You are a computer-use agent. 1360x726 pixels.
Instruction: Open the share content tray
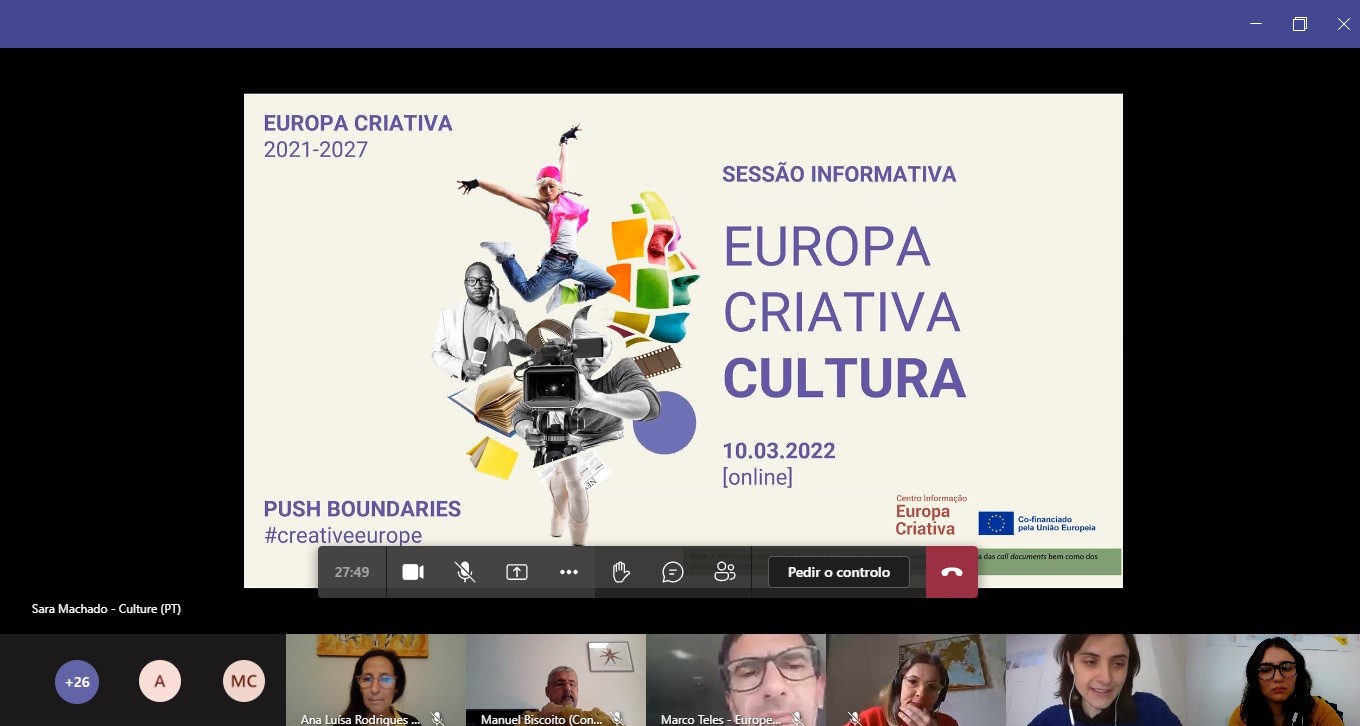click(517, 572)
